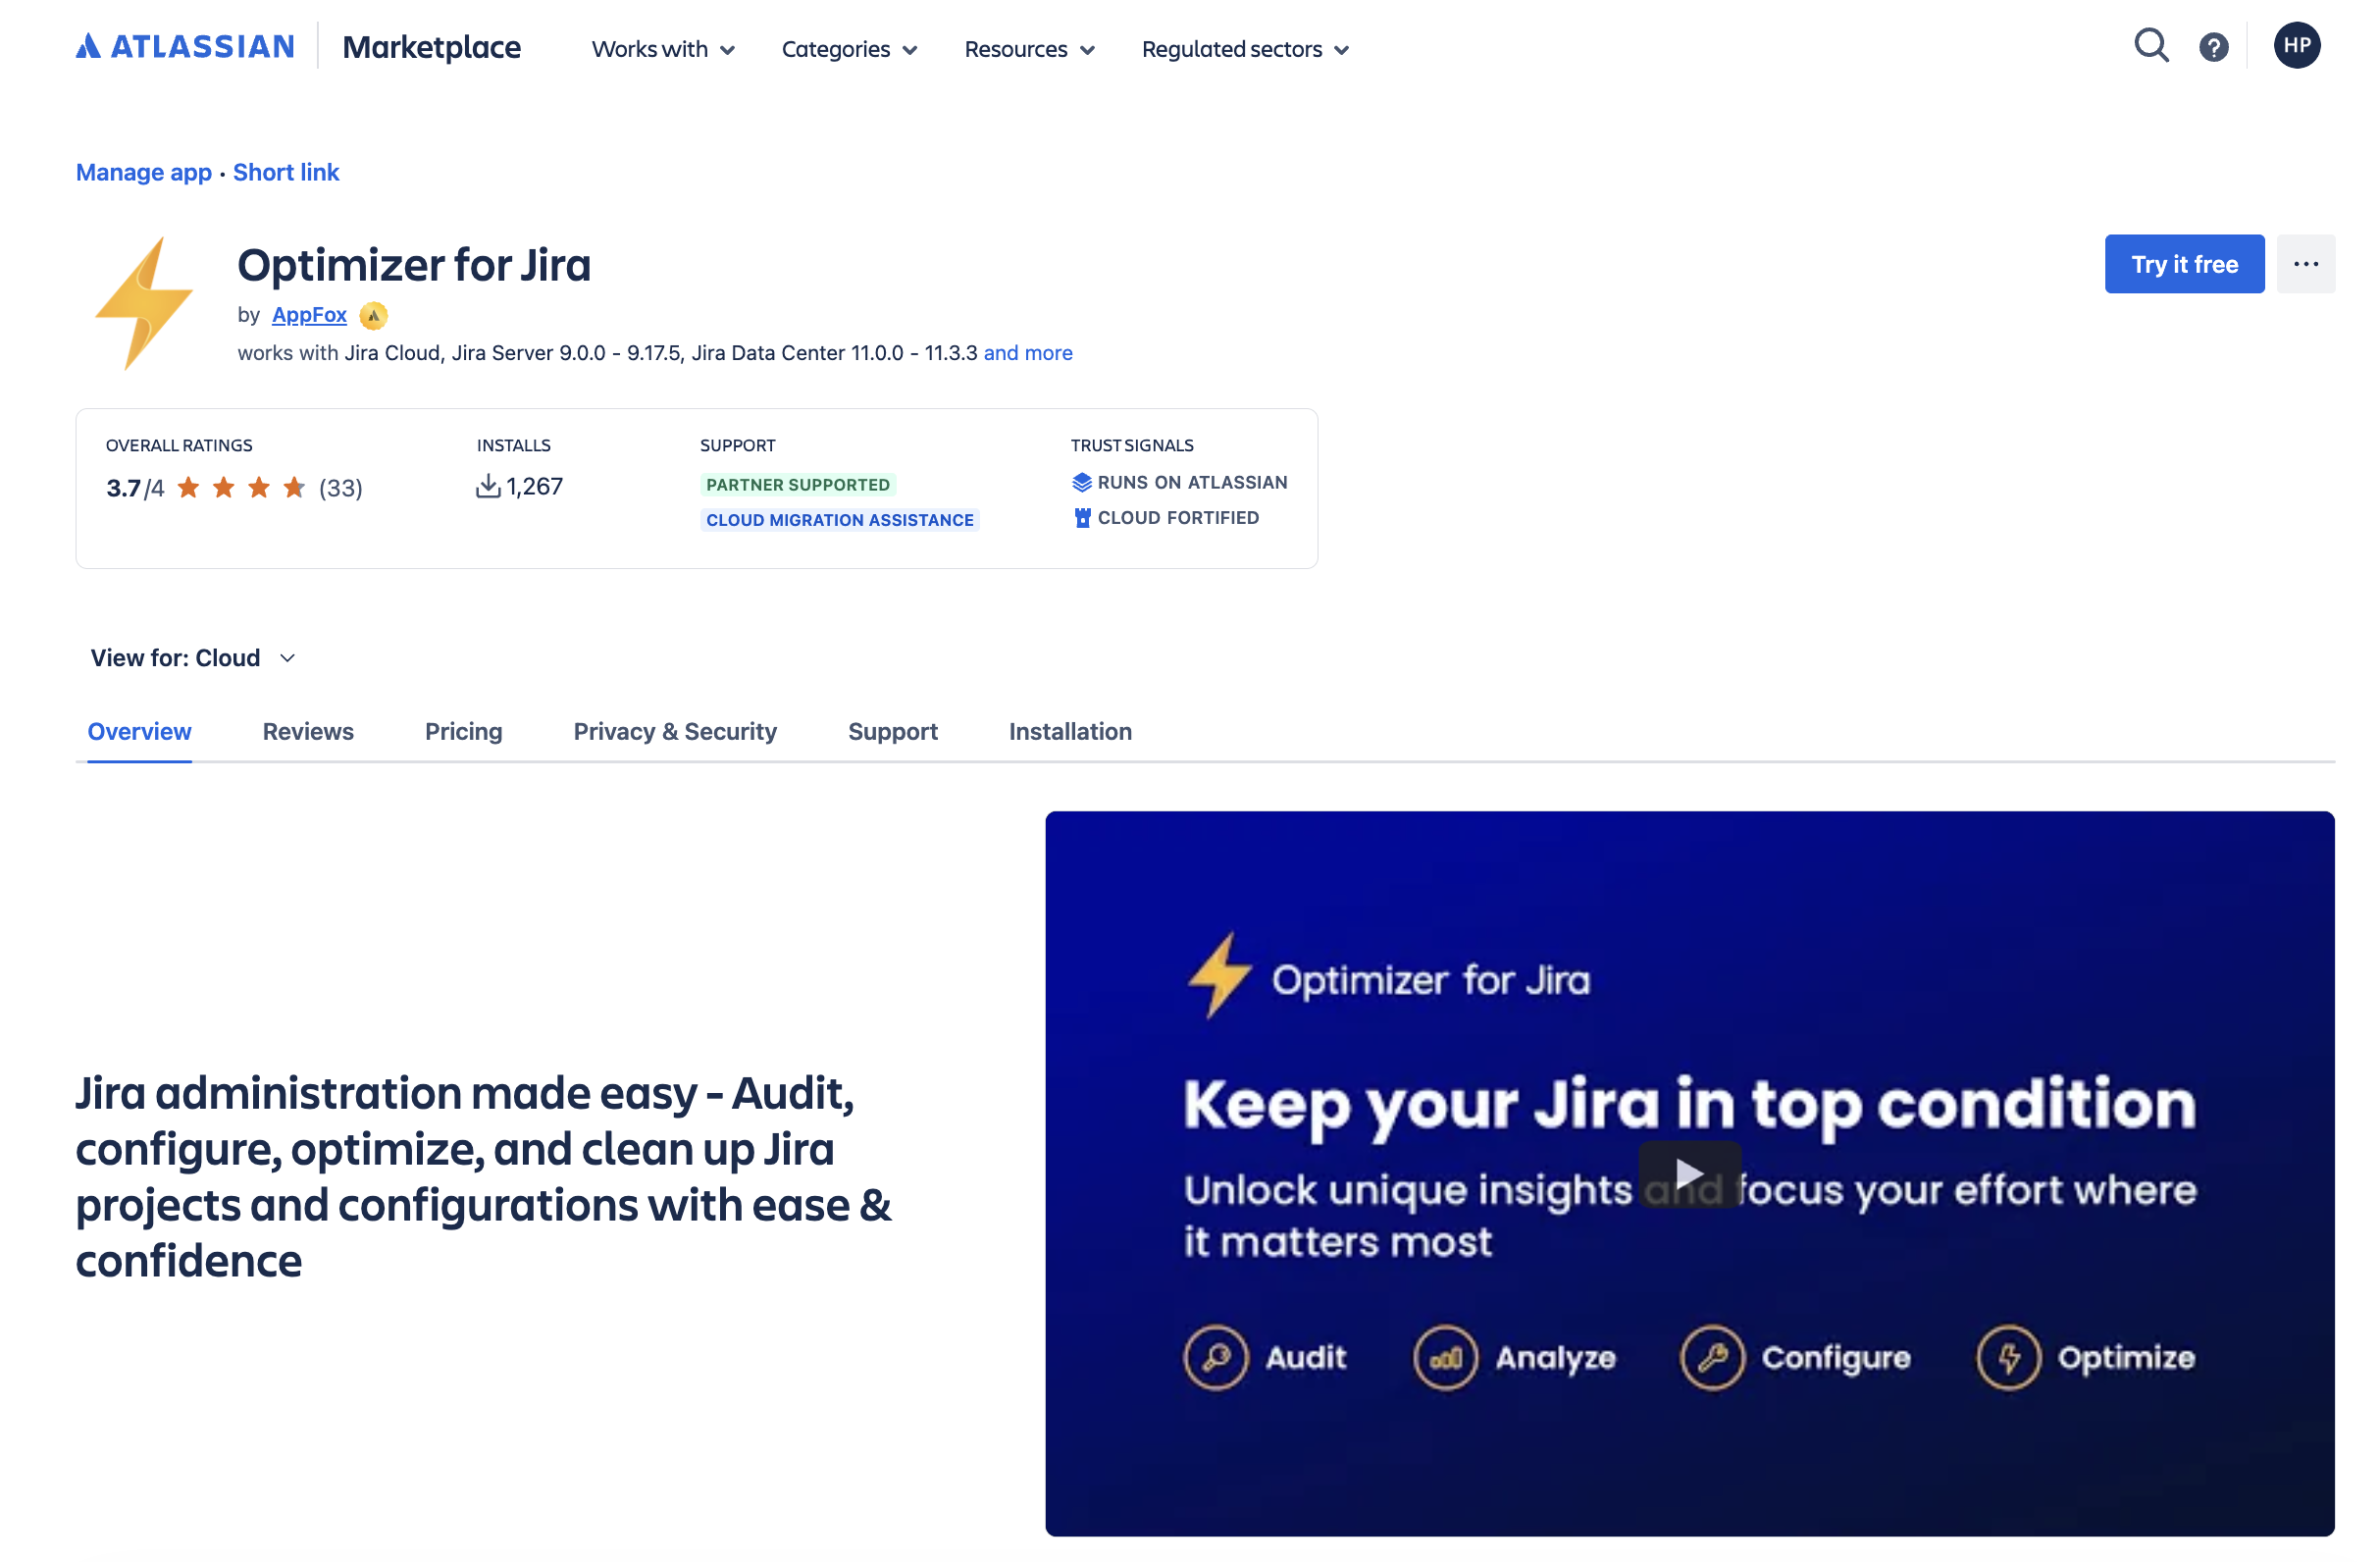Click the Optimizer lightning bolt app logo
The height and width of the screenshot is (1562, 2380).
click(x=144, y=303)
